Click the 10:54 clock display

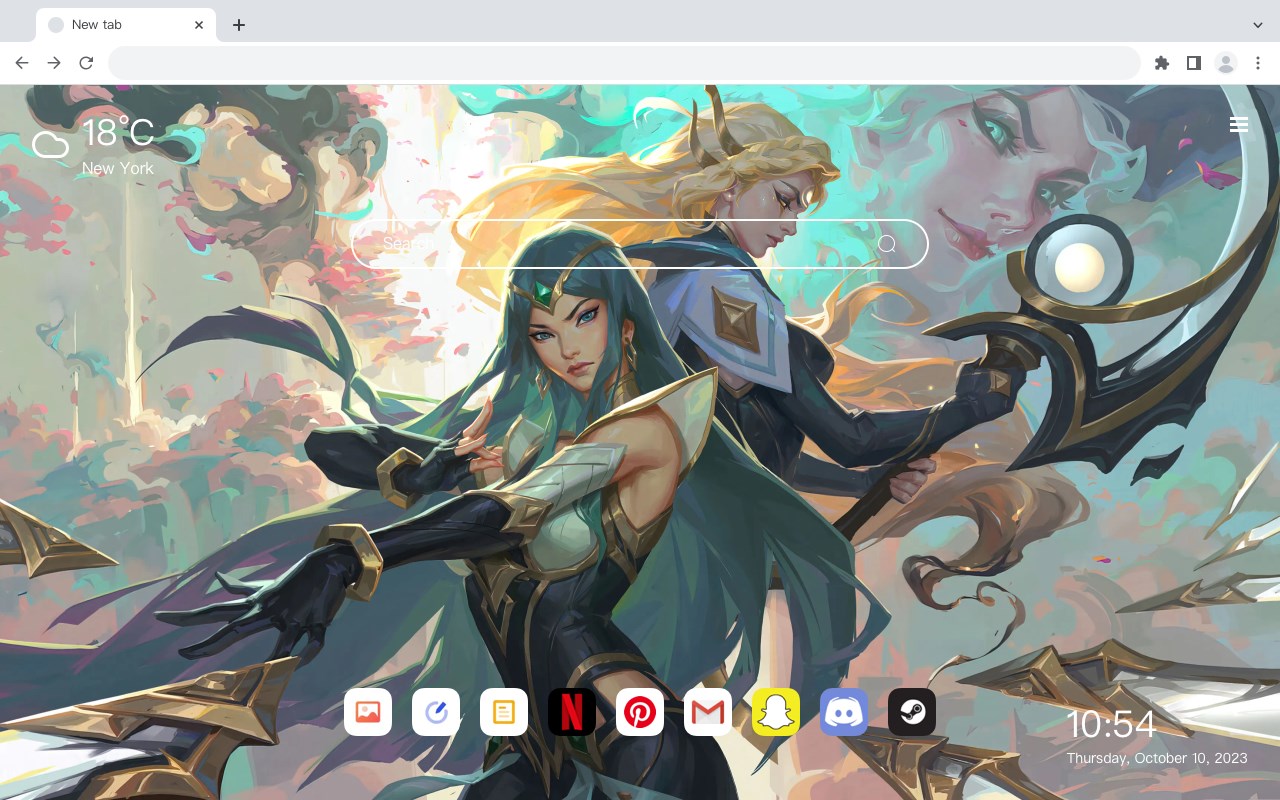pyautogui.click(x=1111, y=725)
